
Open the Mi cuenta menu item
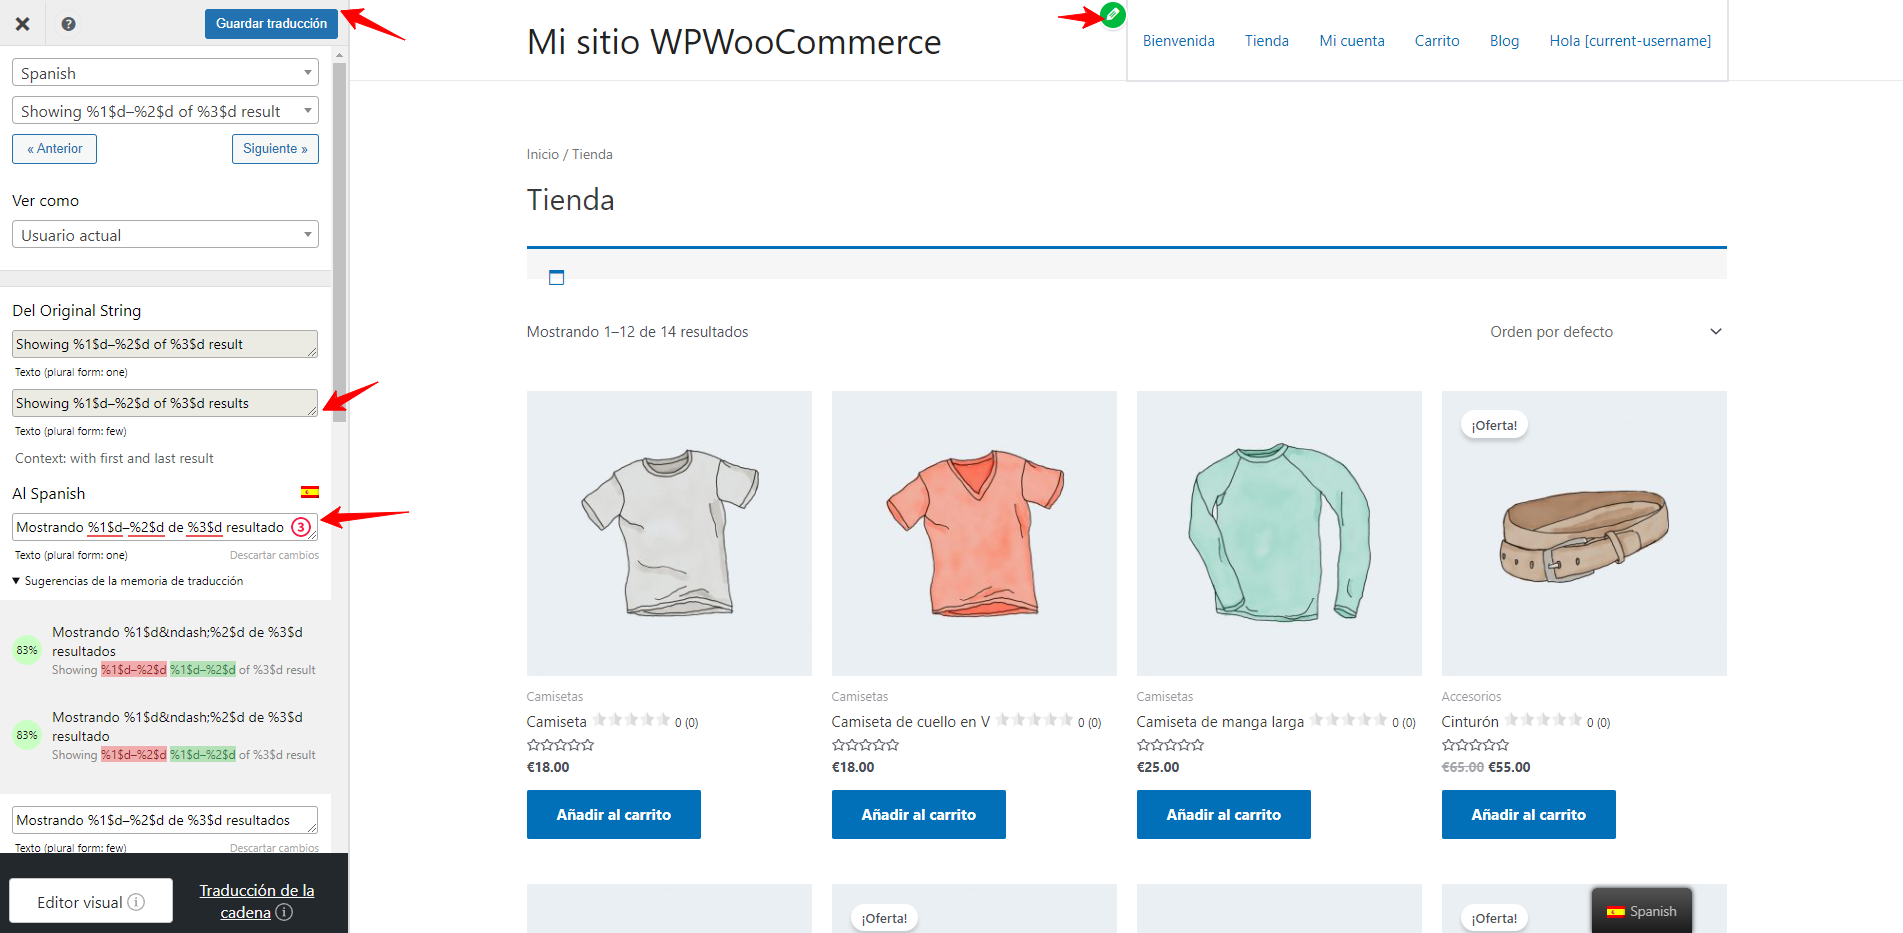[1351, 41]
